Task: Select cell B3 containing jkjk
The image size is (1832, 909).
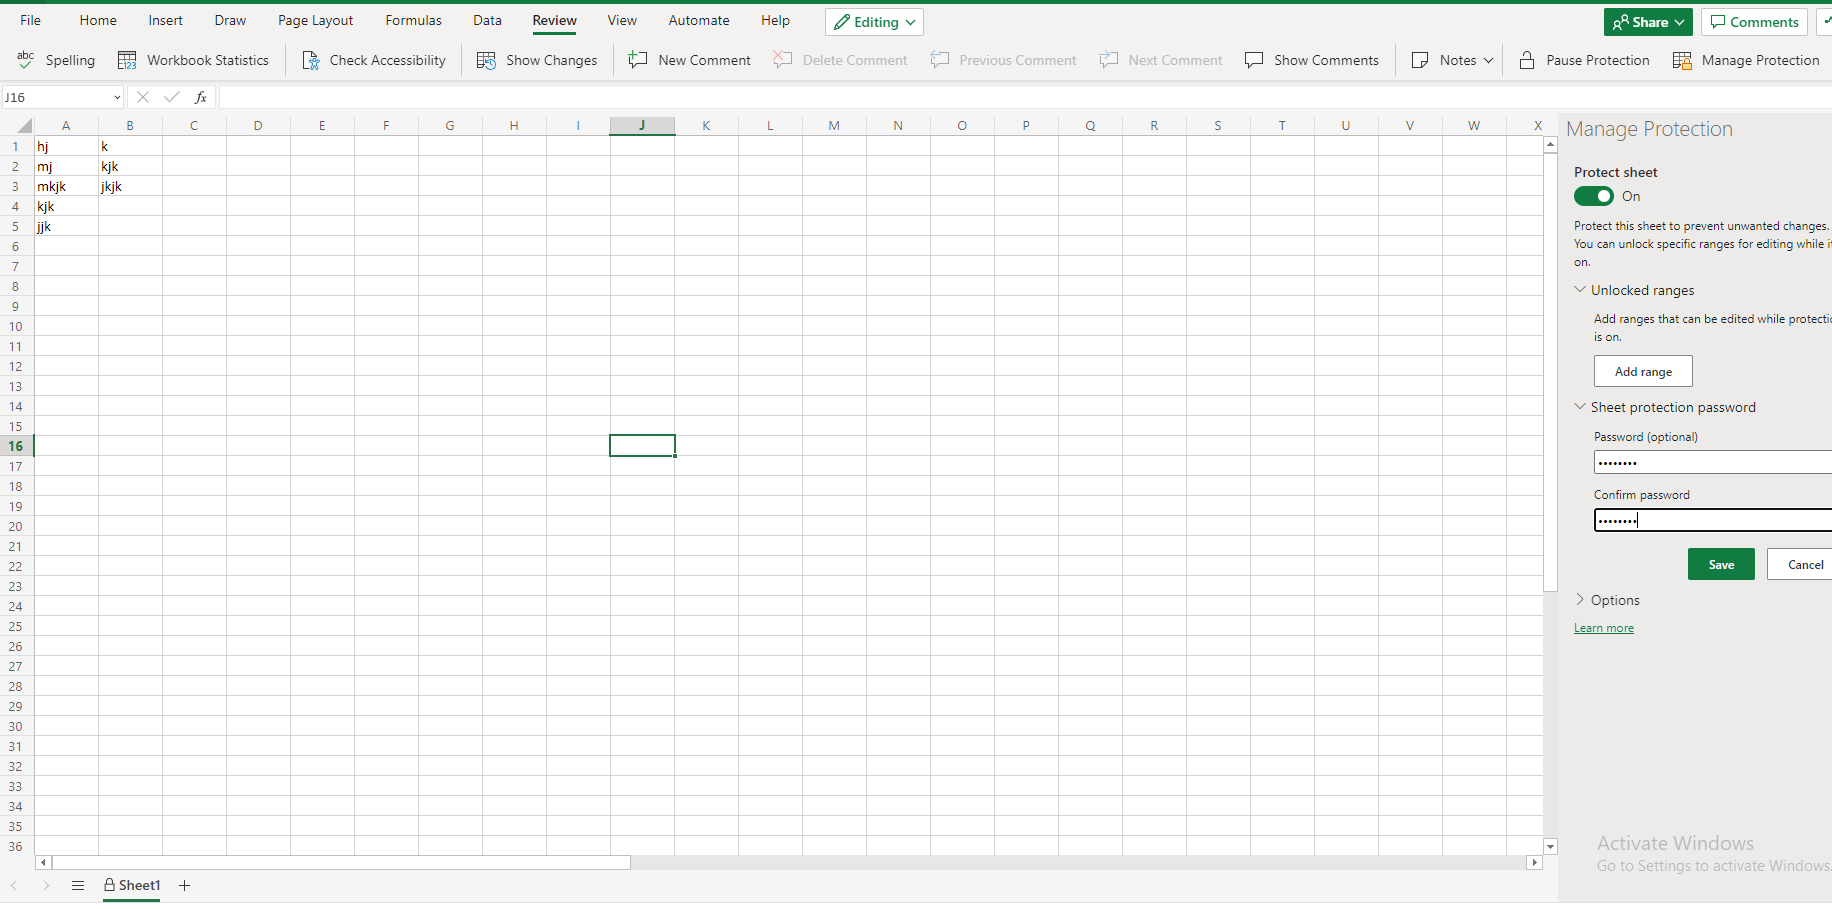Action: tap(130, 186)
